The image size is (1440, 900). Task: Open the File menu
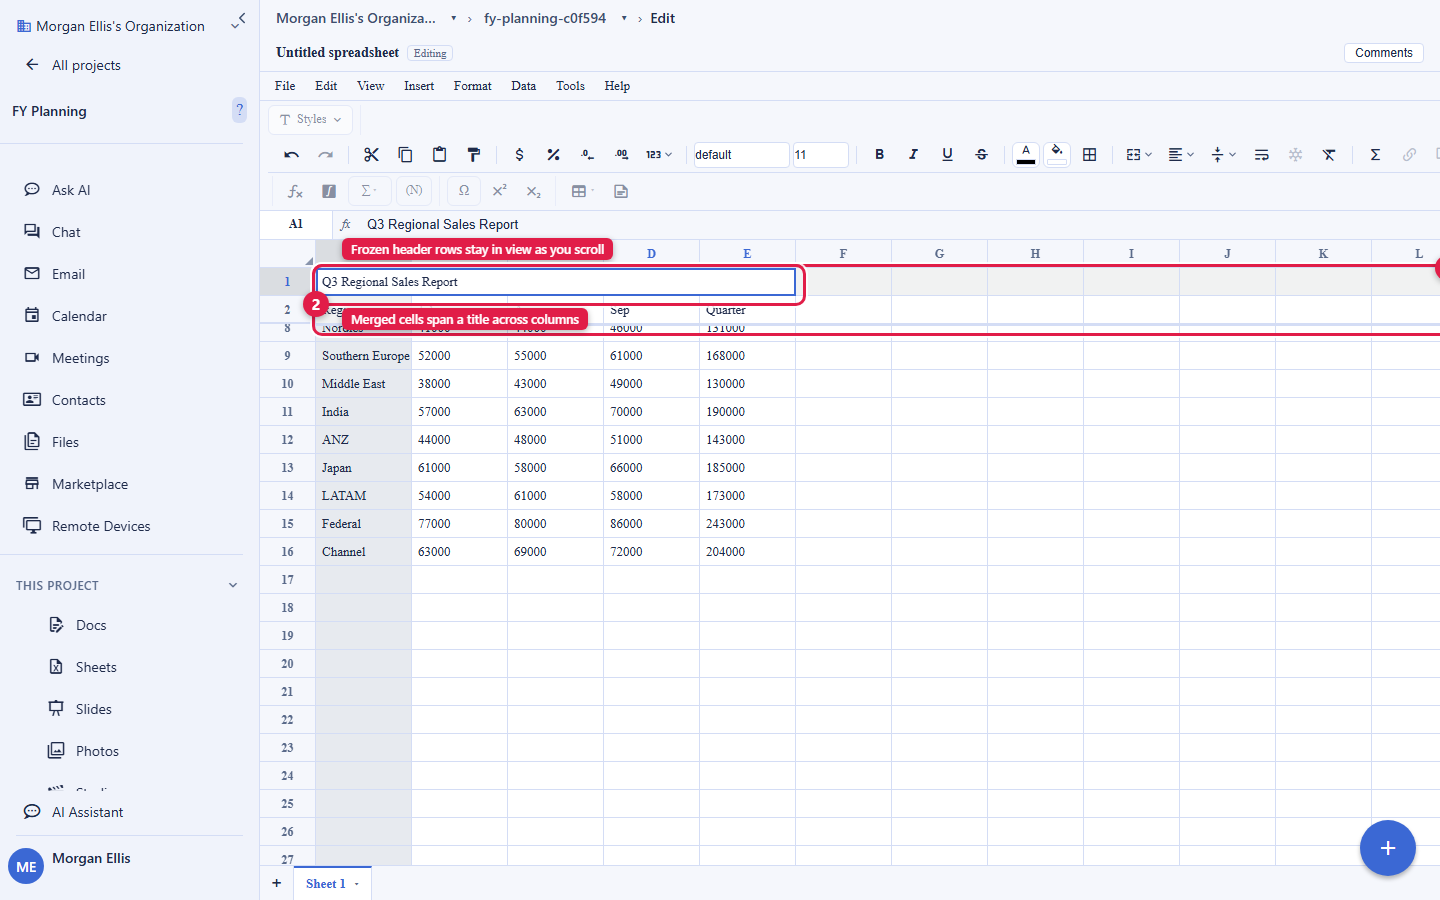click(285, 86)
